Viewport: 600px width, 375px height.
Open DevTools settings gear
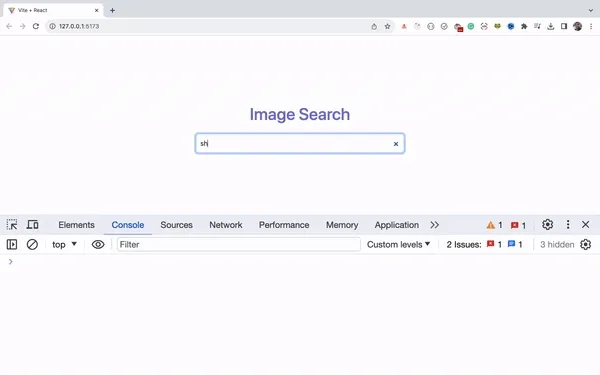[x=548, y=225]
